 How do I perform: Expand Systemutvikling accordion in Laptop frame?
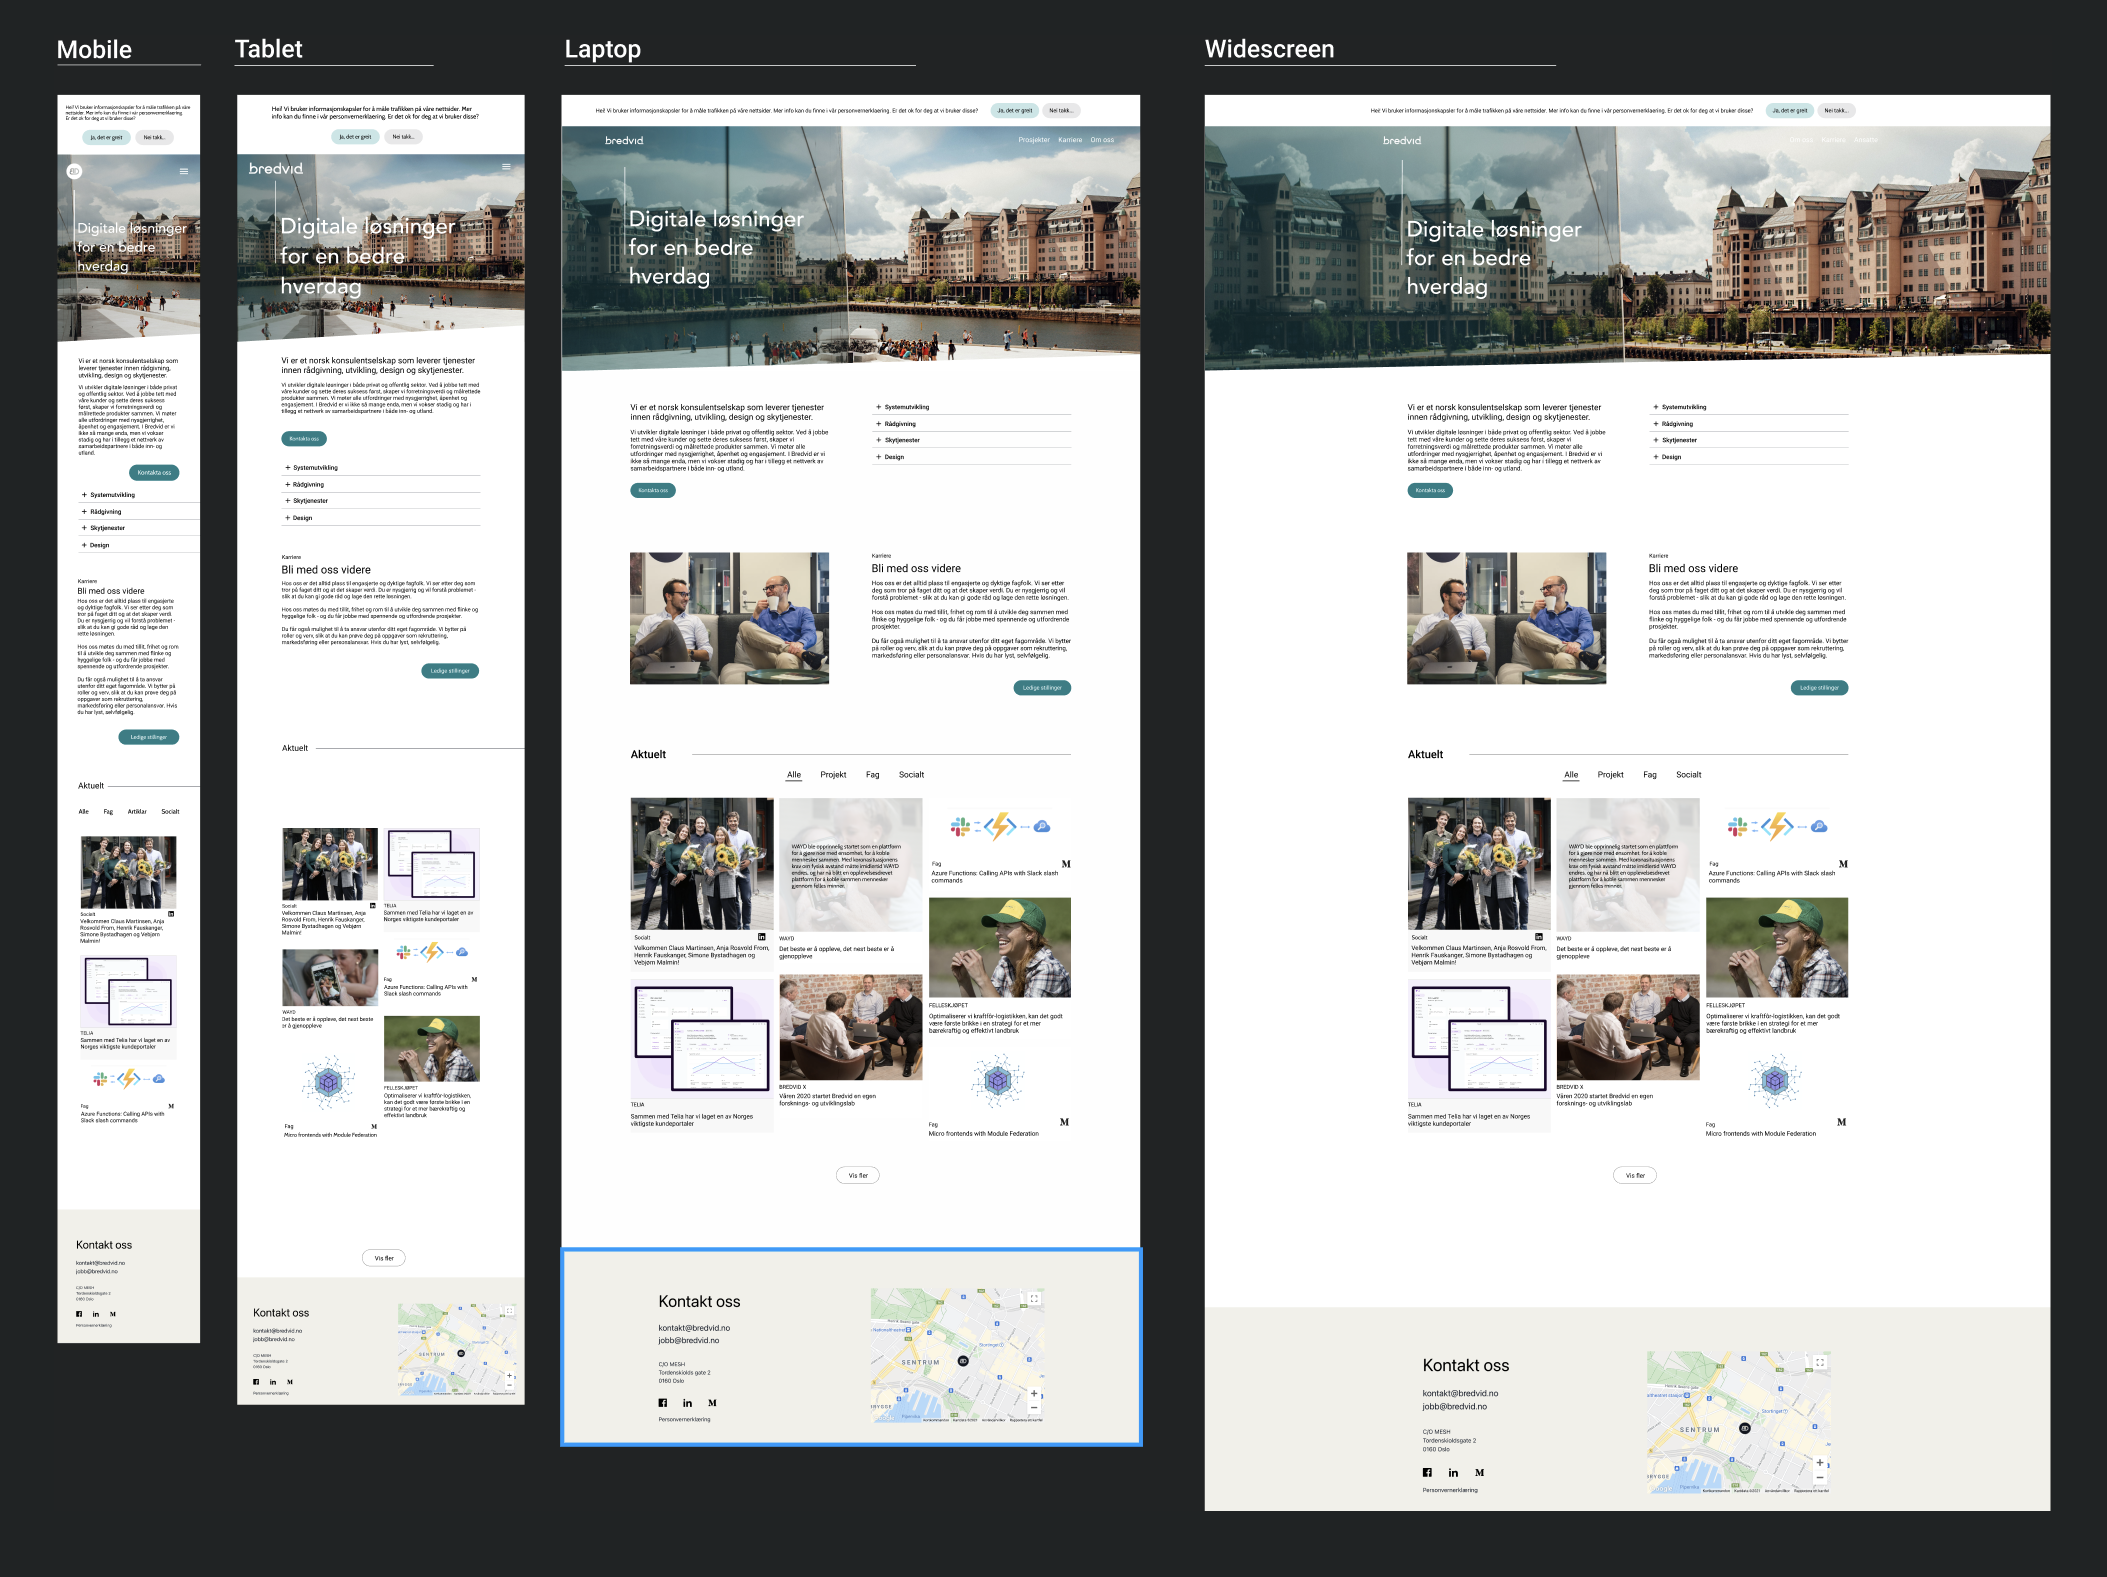coord(972,407)
